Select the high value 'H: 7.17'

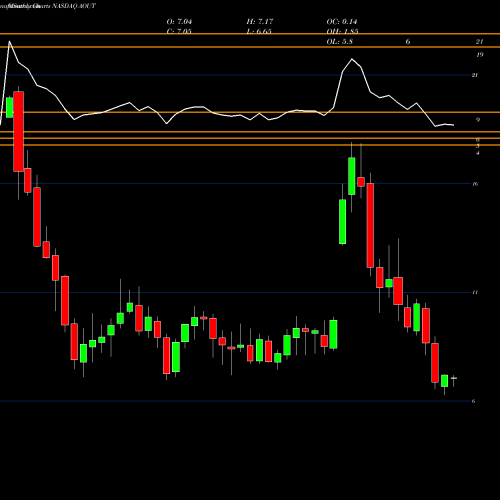[260, 22]
